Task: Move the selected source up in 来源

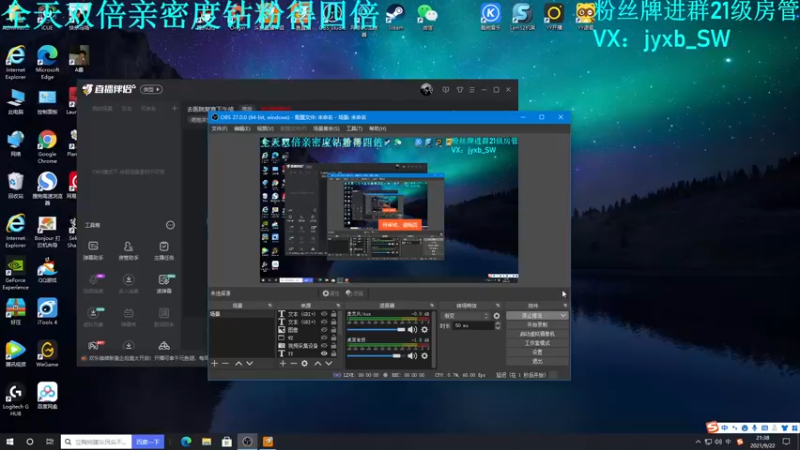Action: click(x=317, y=363)
